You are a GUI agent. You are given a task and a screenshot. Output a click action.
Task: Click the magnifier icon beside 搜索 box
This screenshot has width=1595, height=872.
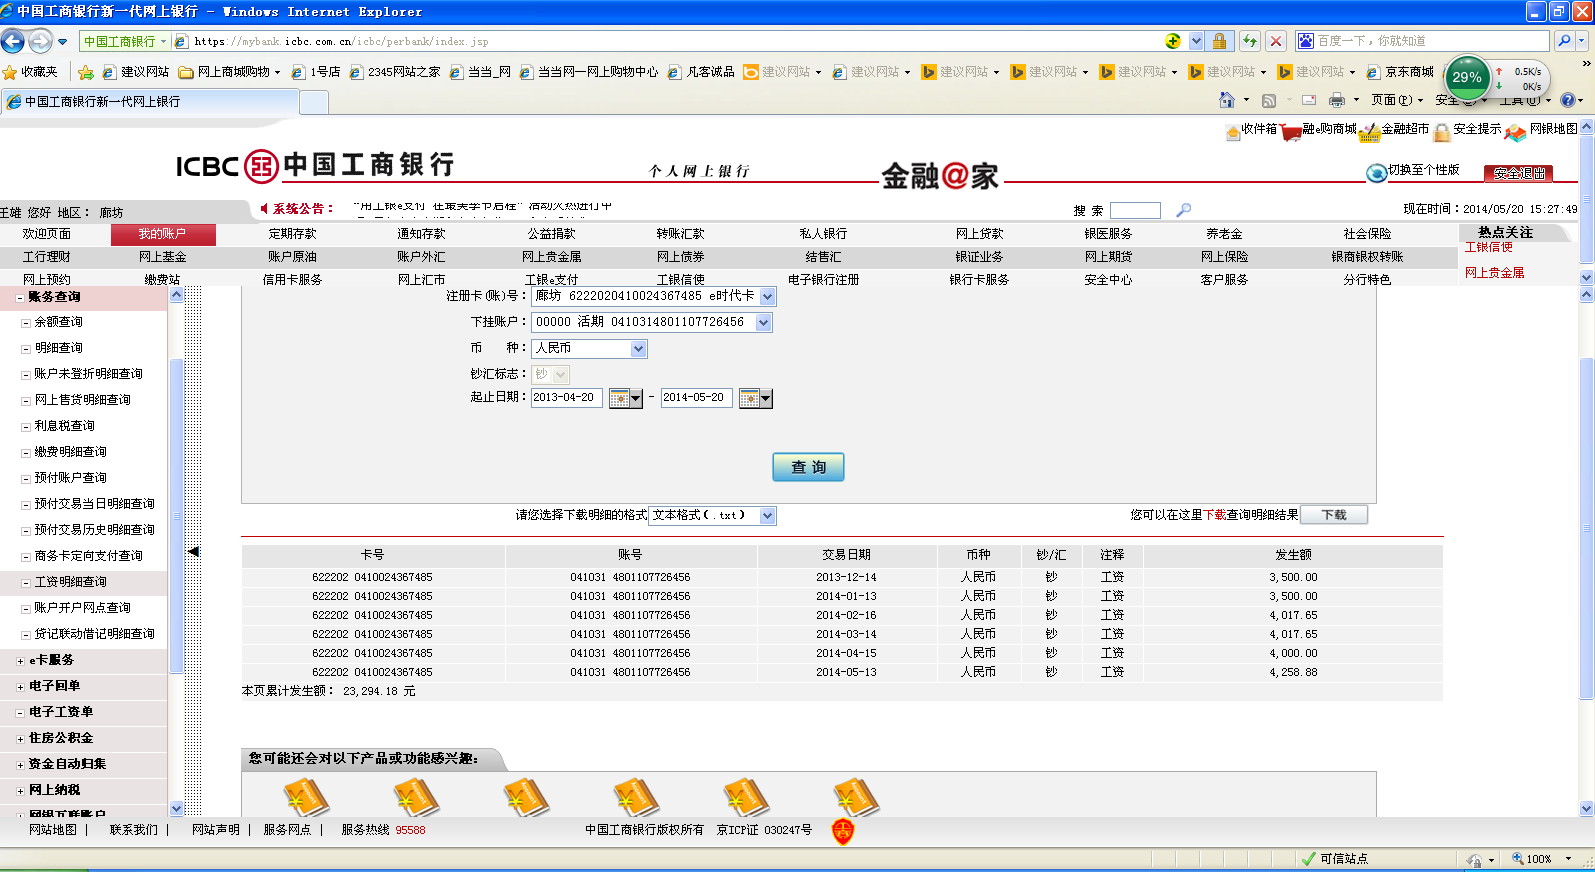pos(1184,210)
